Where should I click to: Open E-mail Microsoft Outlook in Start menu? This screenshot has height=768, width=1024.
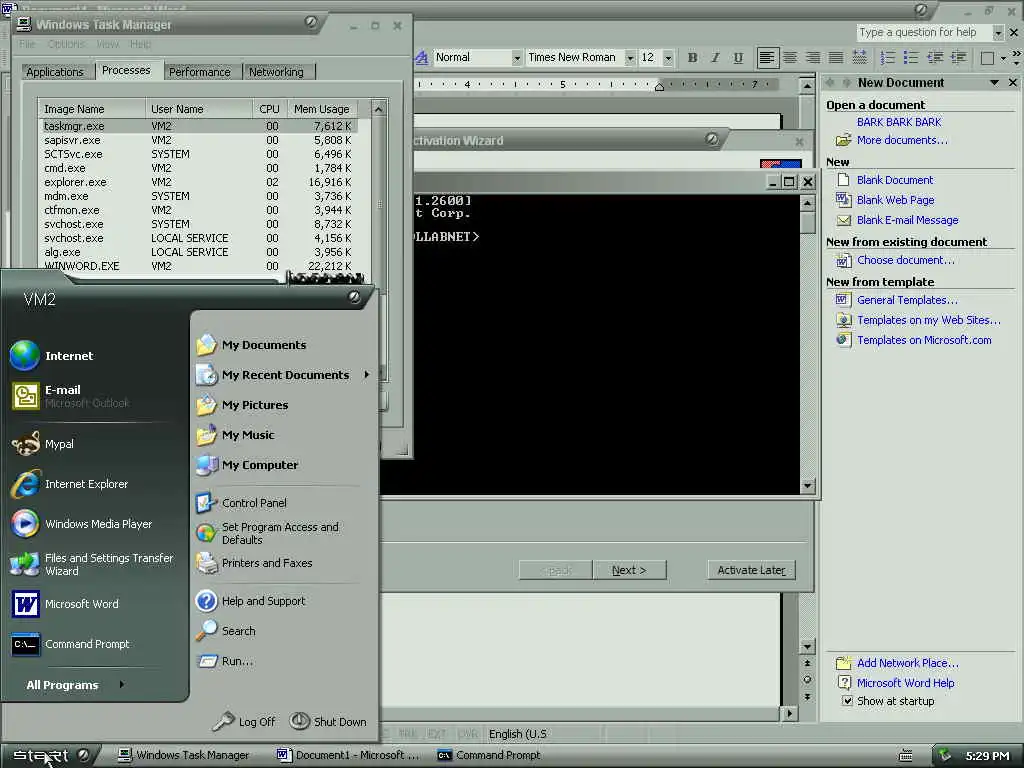point(71,396)
